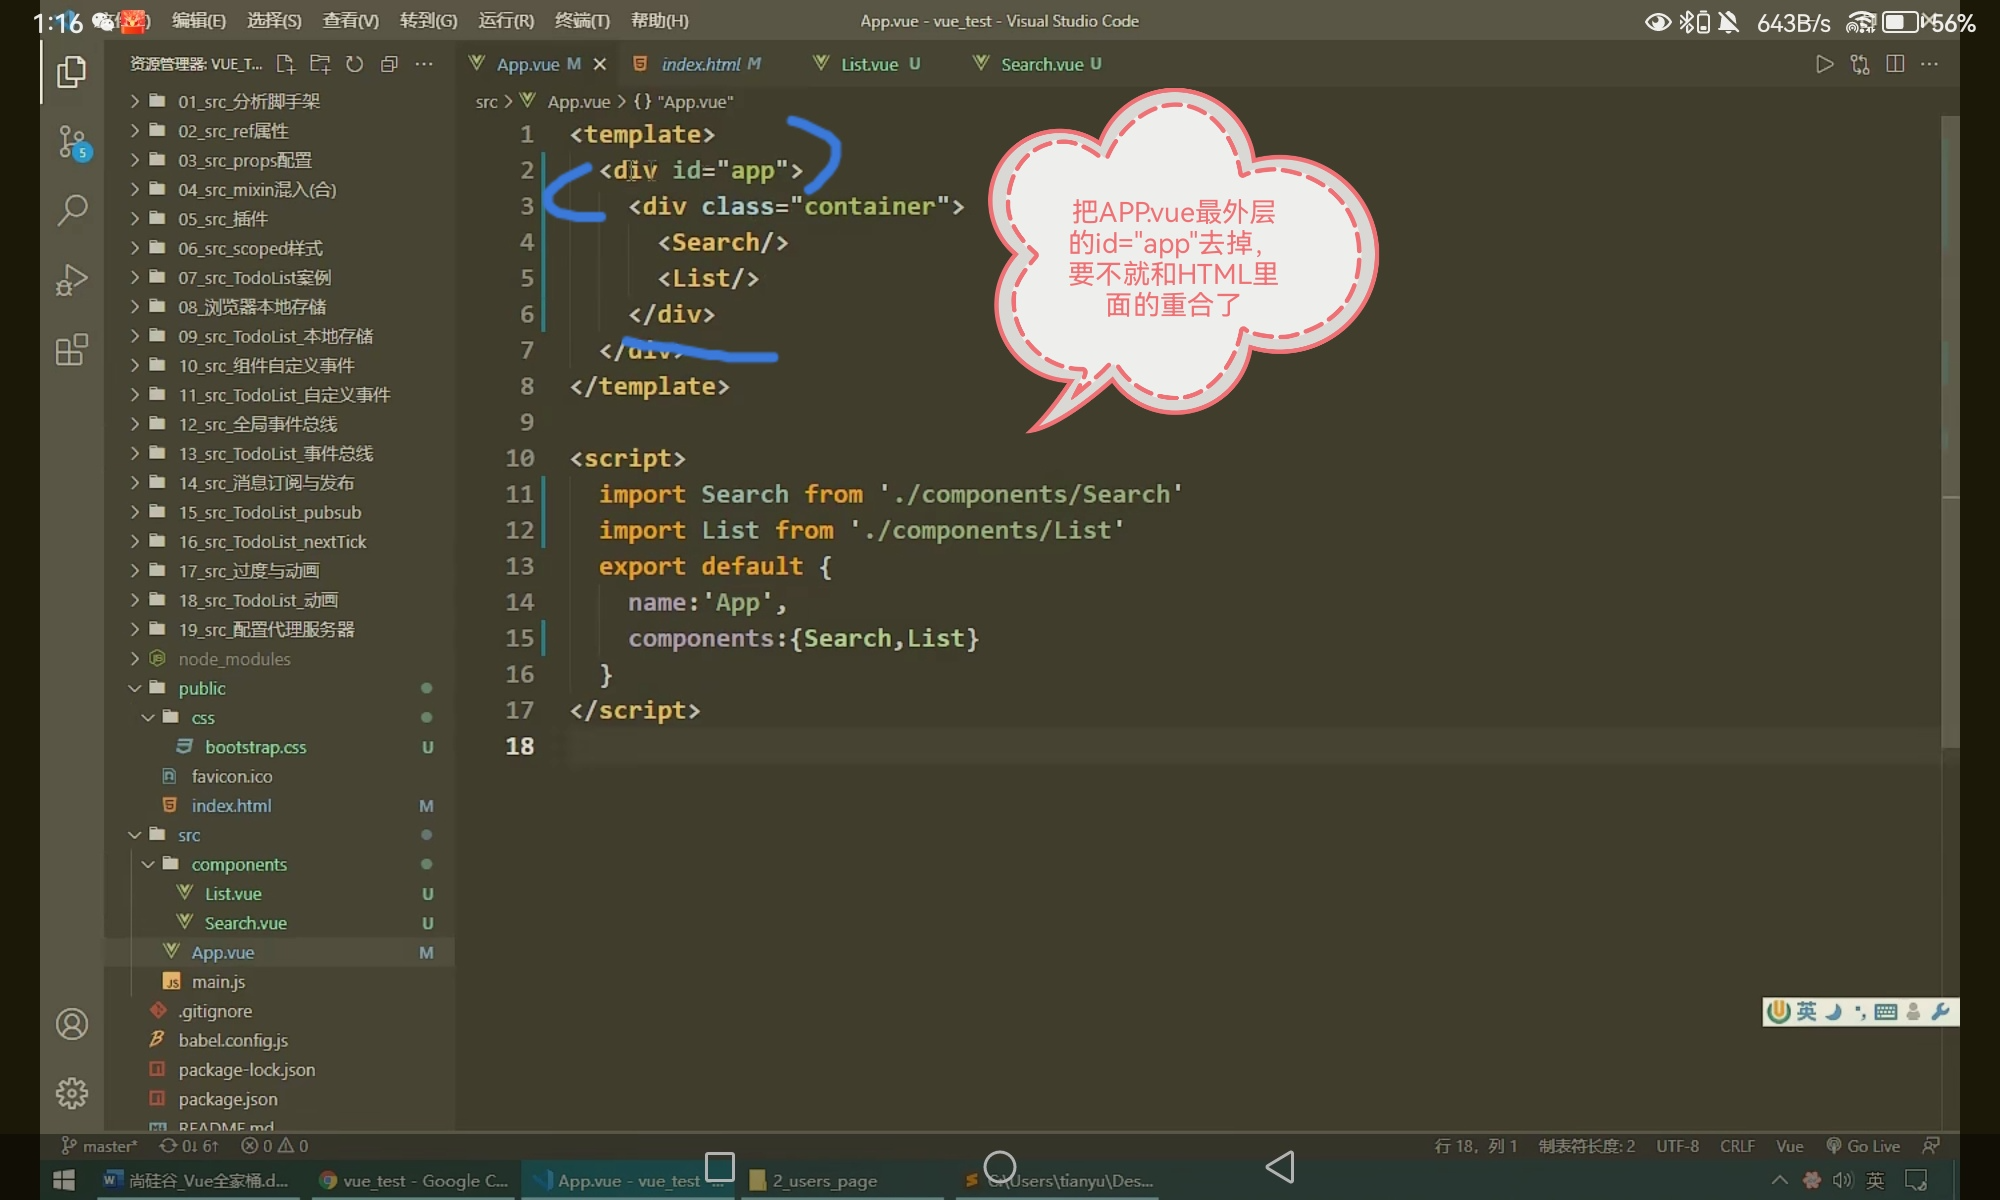Open Windows Start menu
This screenshot has width=2000, height=1200.
63,1180
